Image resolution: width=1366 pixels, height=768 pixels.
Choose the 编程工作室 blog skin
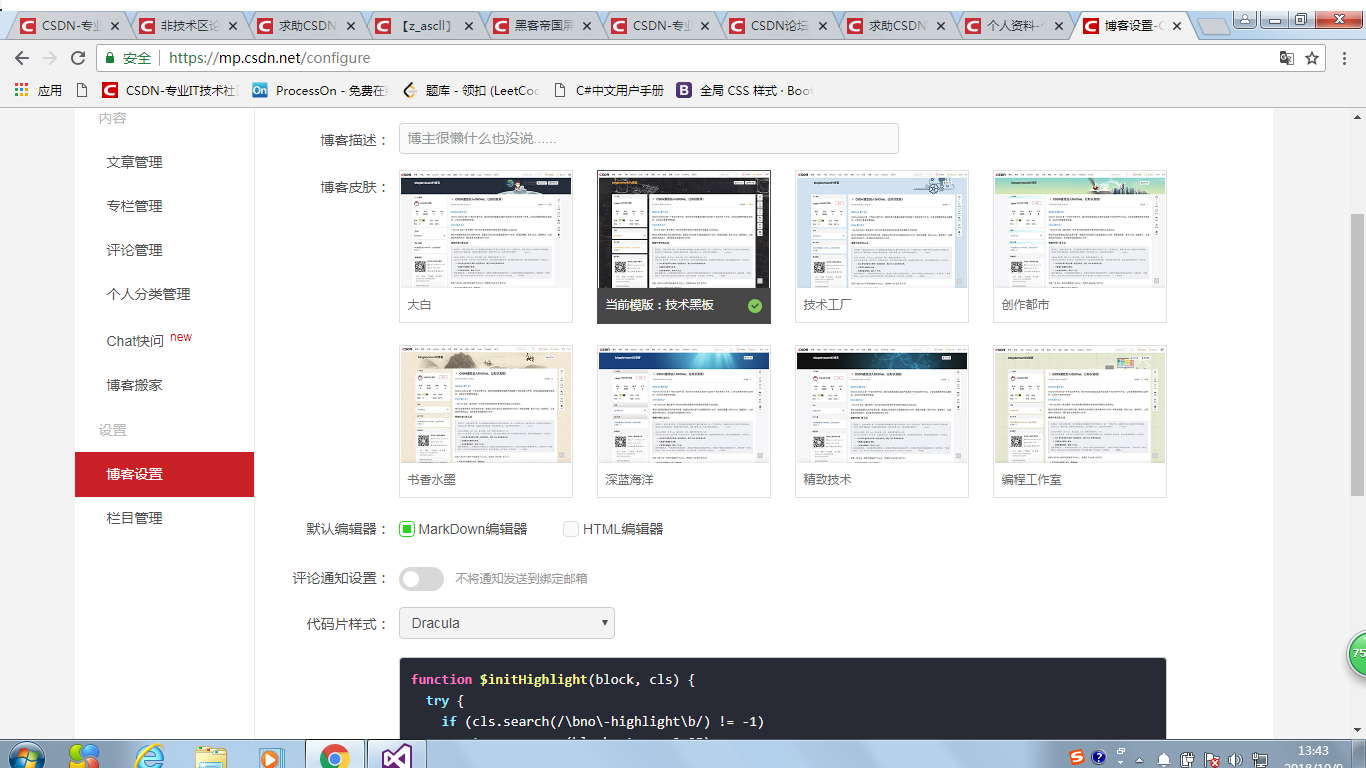point(1080,421)
